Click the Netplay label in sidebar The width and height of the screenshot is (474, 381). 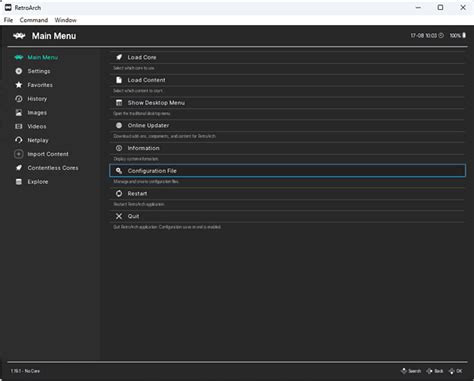[x=38, y=140]
